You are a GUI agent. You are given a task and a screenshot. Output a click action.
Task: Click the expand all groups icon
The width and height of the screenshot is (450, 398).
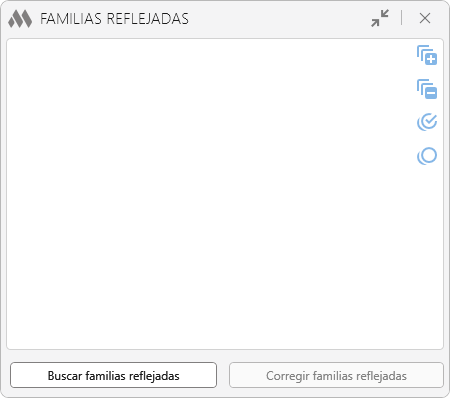[427, 55]
